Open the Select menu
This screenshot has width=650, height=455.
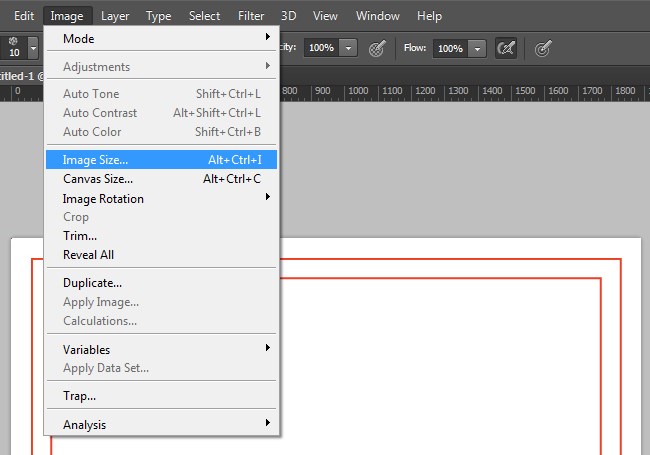click(x=204, y=16)
